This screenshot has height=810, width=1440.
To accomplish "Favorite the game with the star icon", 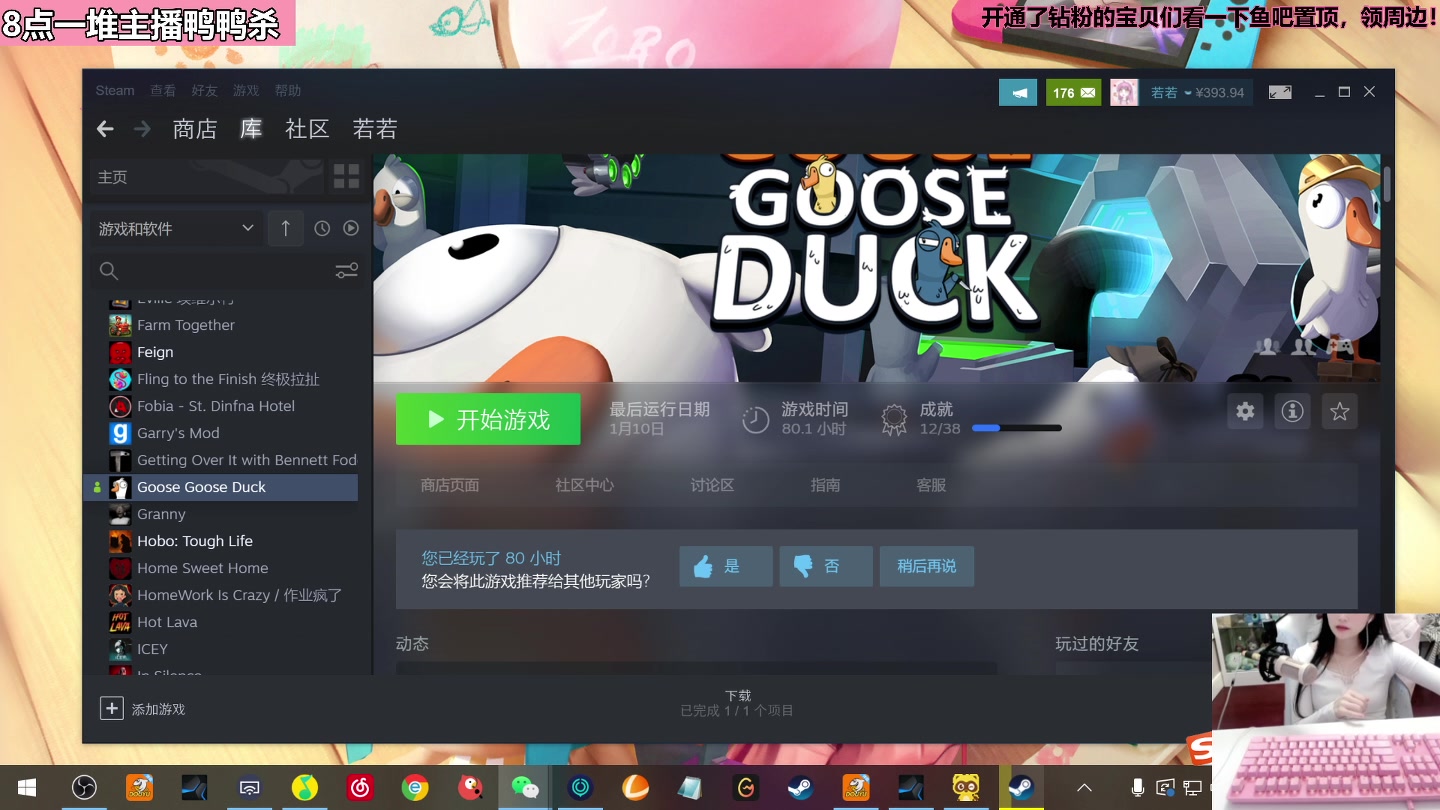I will point(1339,411).
